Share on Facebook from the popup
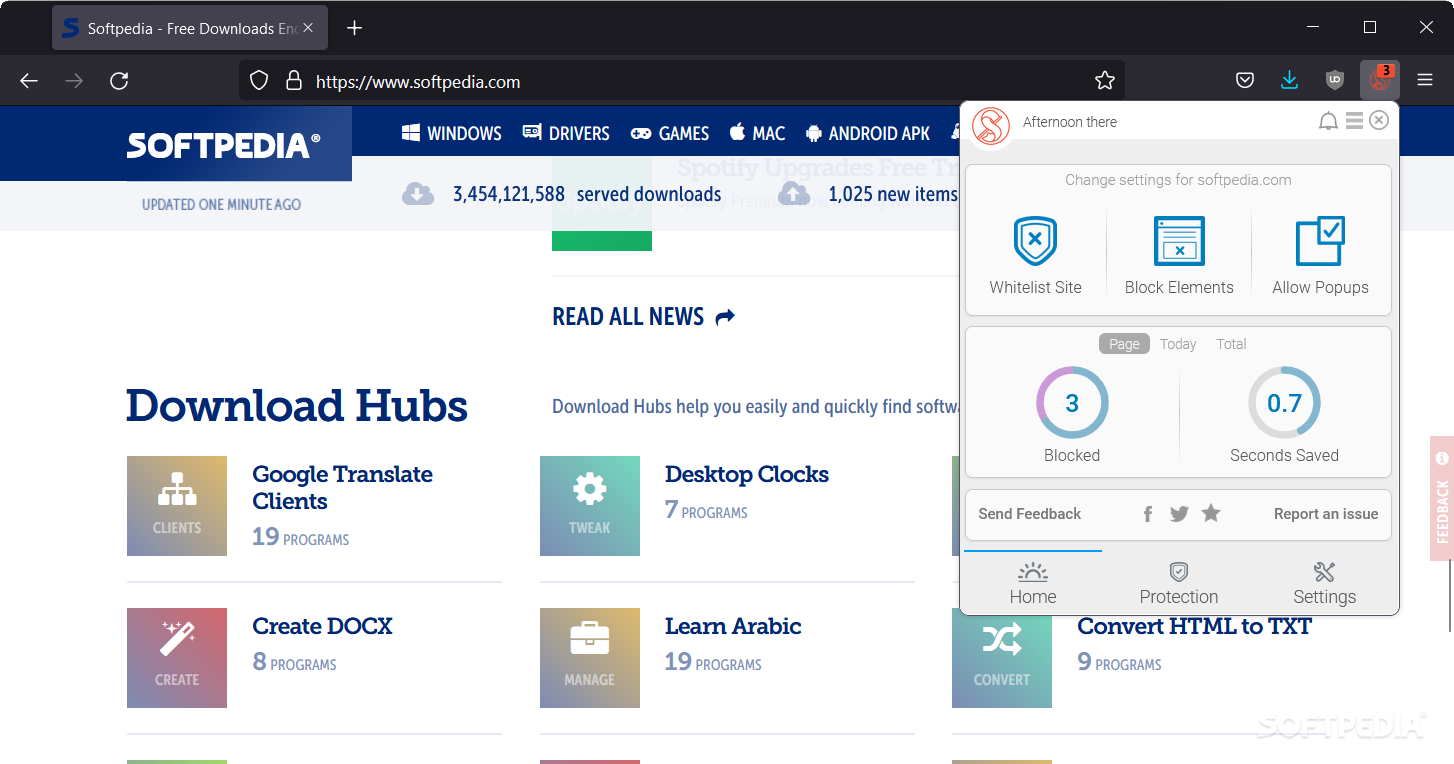Image resolution: width=1454 pixels, height=764 pixels. 1148,514
